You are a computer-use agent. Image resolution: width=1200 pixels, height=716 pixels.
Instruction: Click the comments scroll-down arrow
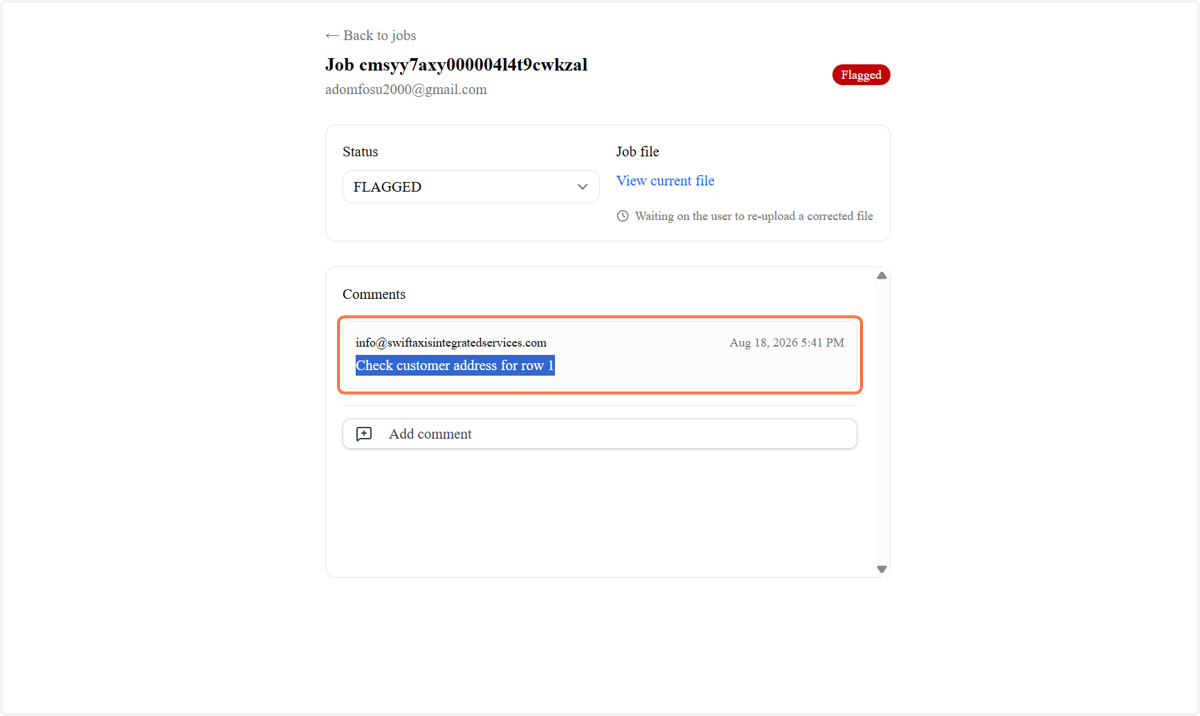point(882,569)
